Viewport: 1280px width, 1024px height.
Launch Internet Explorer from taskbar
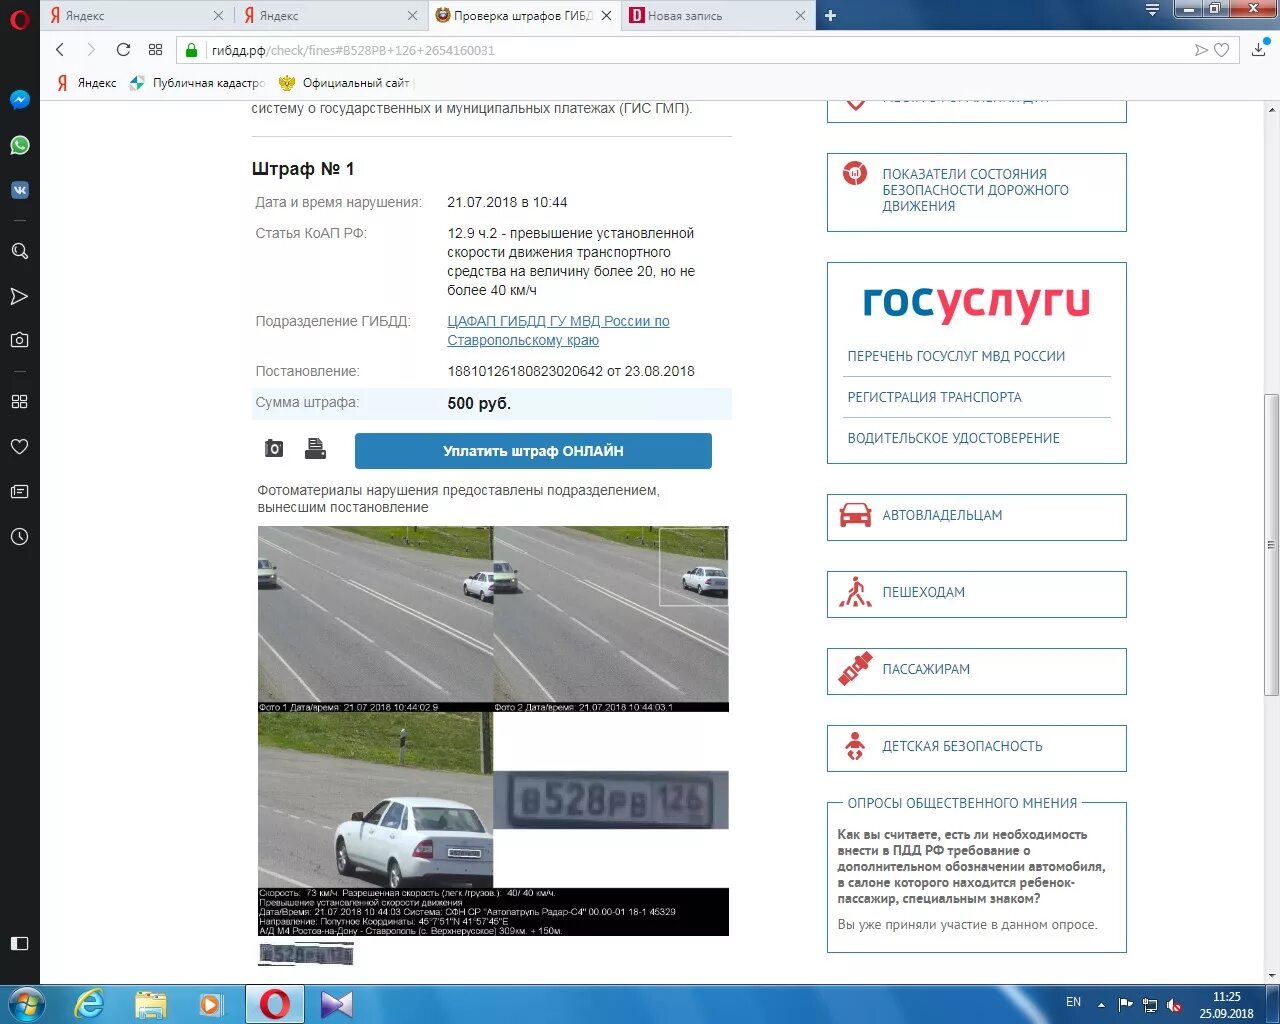(90, 1004)
